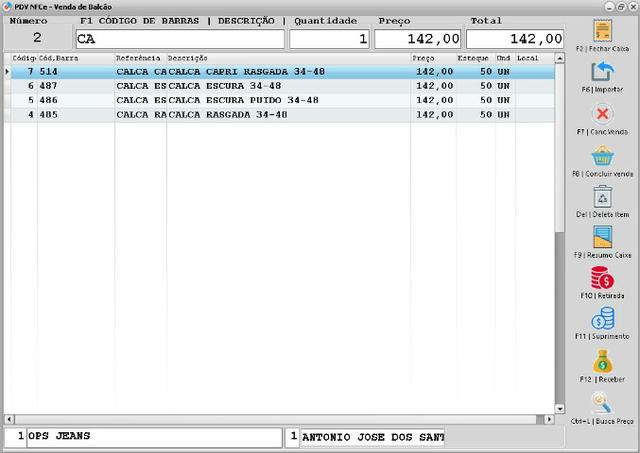The height and width of the screenshot is (453, 640).
Task: Cancel the sale with F7 Canc.Venda
Action: (602, 113)
